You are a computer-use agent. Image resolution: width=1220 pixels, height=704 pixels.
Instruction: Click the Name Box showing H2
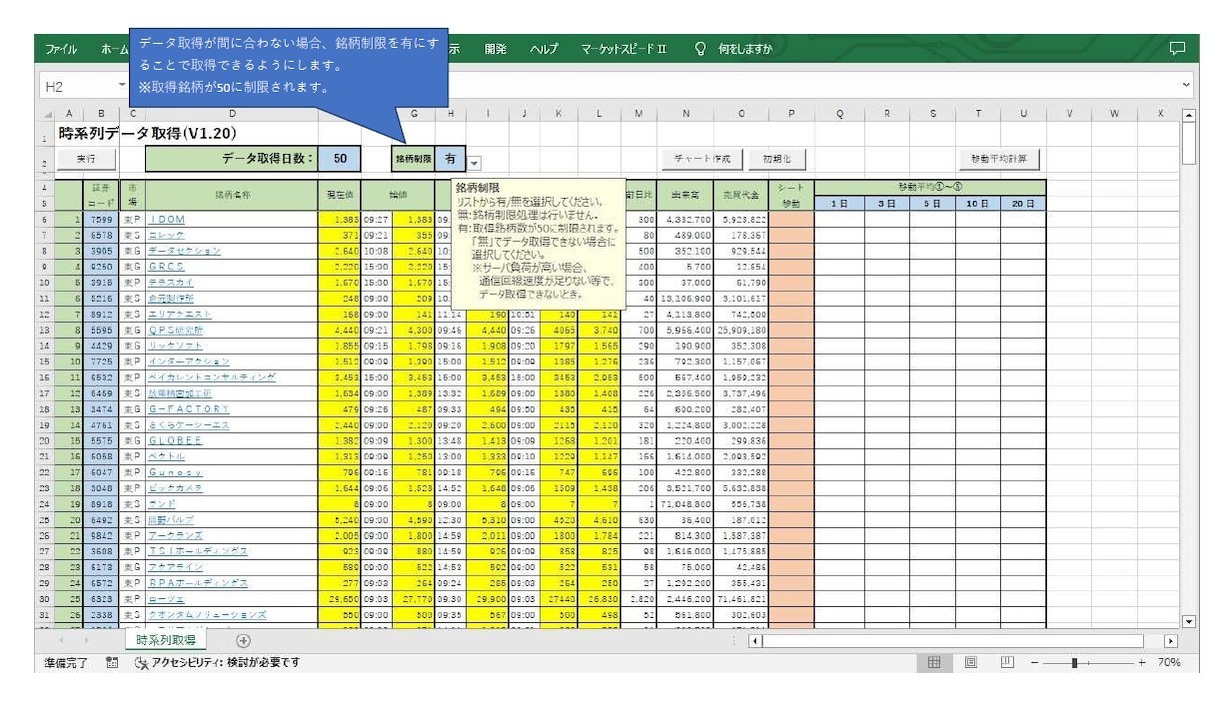(80, 88)
